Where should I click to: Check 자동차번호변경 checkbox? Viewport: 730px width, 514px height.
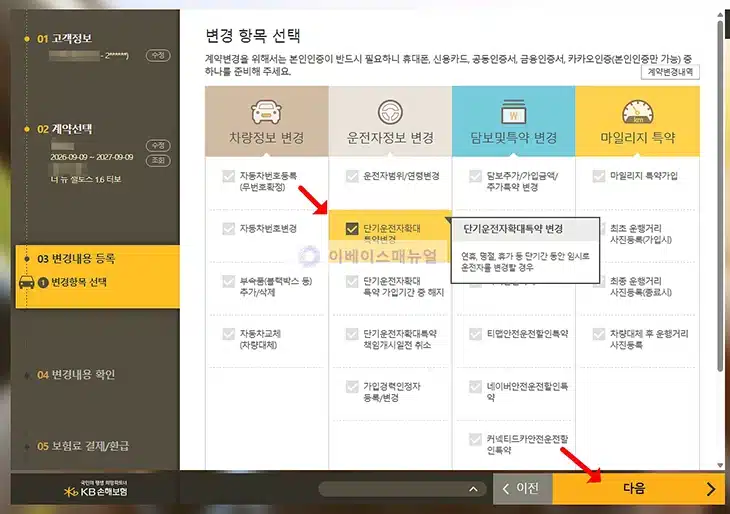point(229,229)
